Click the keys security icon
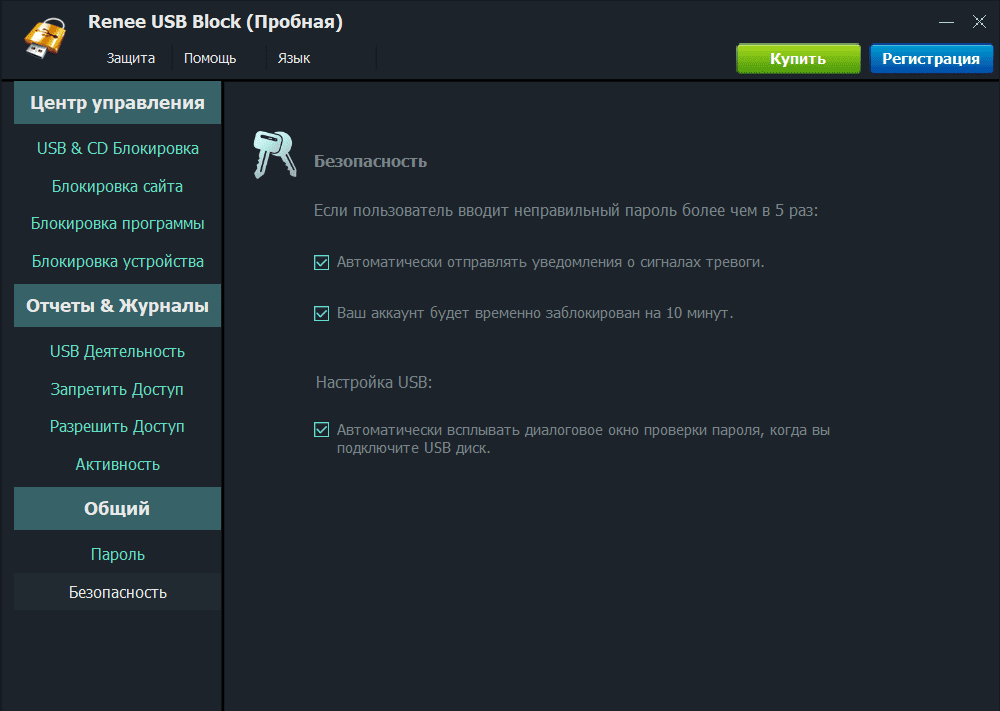Viewport: 1000px width, 711px height. pos(273,155)
